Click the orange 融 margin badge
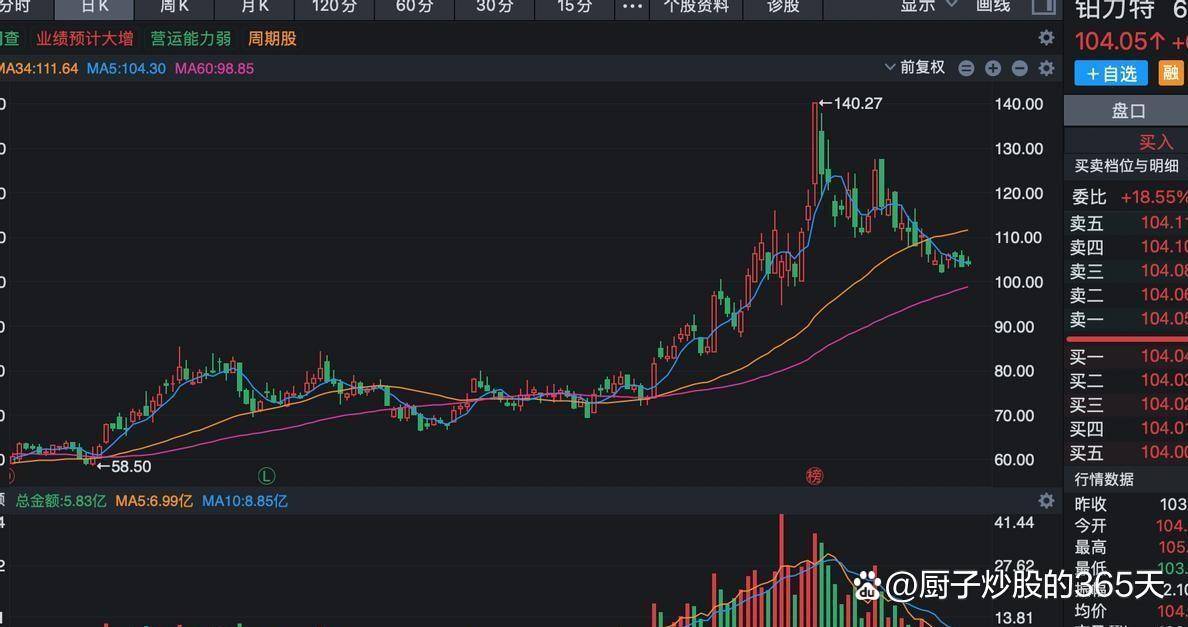The width and height of the screenshot is (1188, 627). click(x=1170, y=73)
